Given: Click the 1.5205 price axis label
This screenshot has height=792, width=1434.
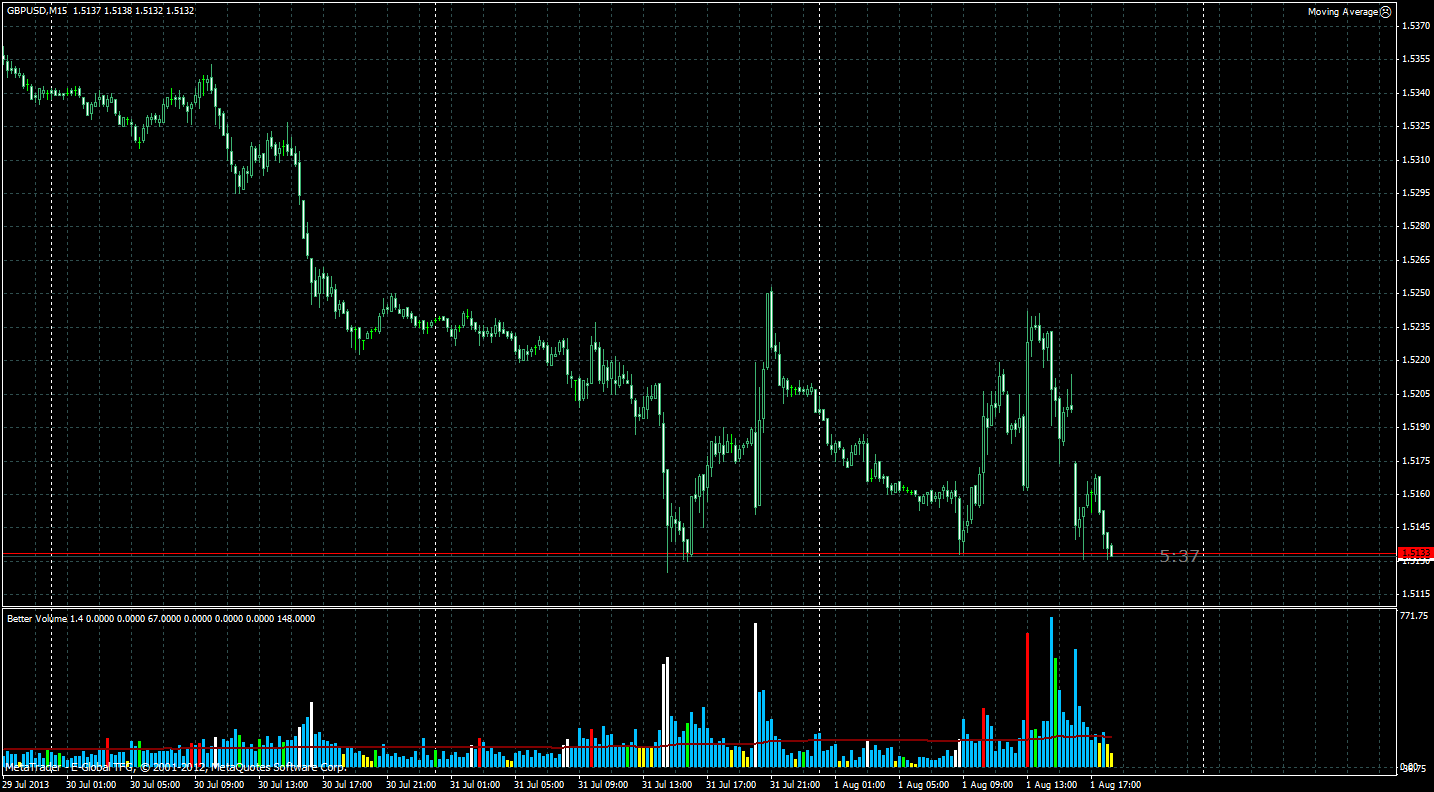Looking at the screenshot, I should 1415,393.
